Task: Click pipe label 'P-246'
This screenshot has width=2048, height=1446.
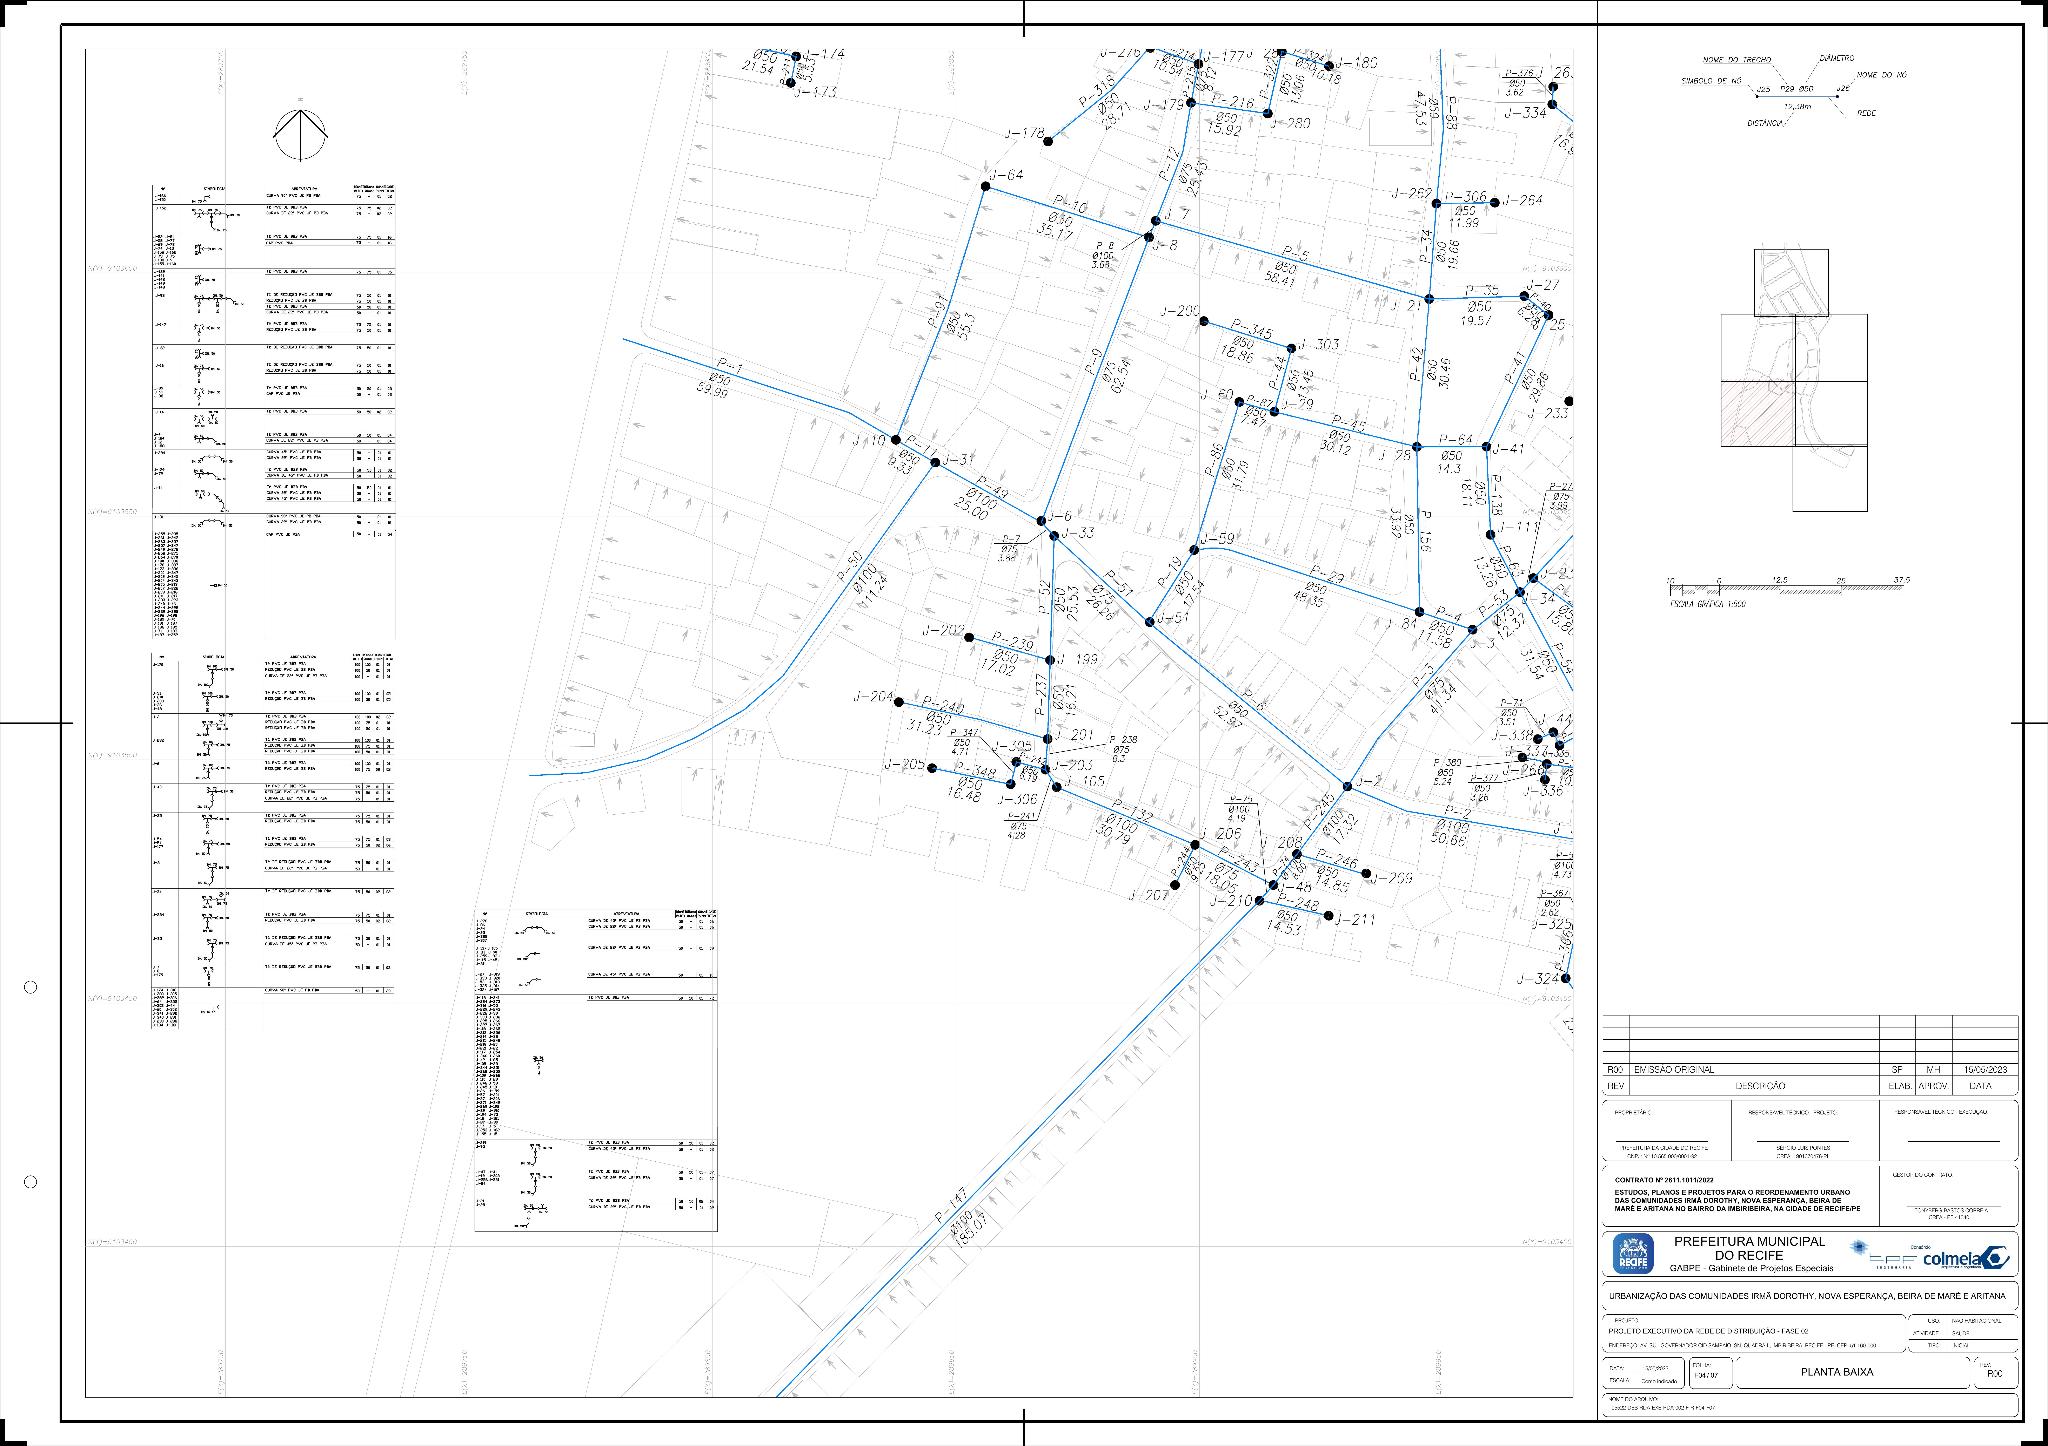Action: click(x=1337, y=861)
